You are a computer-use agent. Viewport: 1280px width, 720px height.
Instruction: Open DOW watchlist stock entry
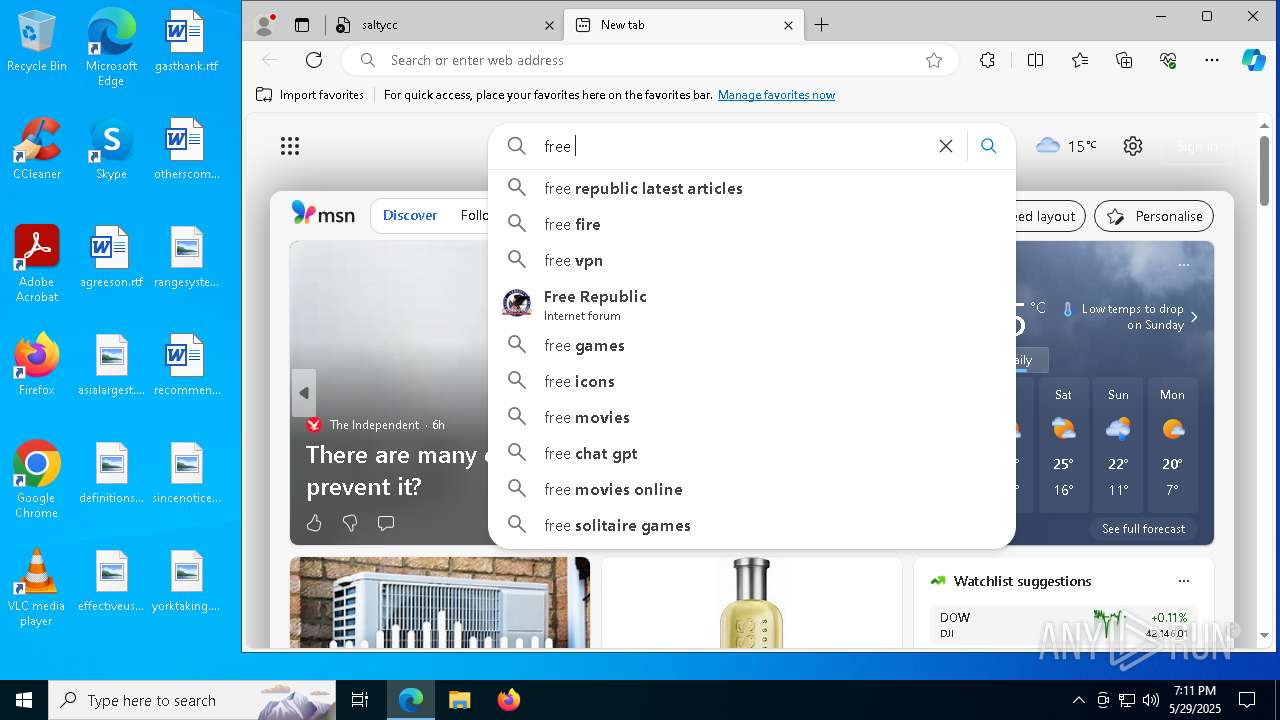[1064, 625]
